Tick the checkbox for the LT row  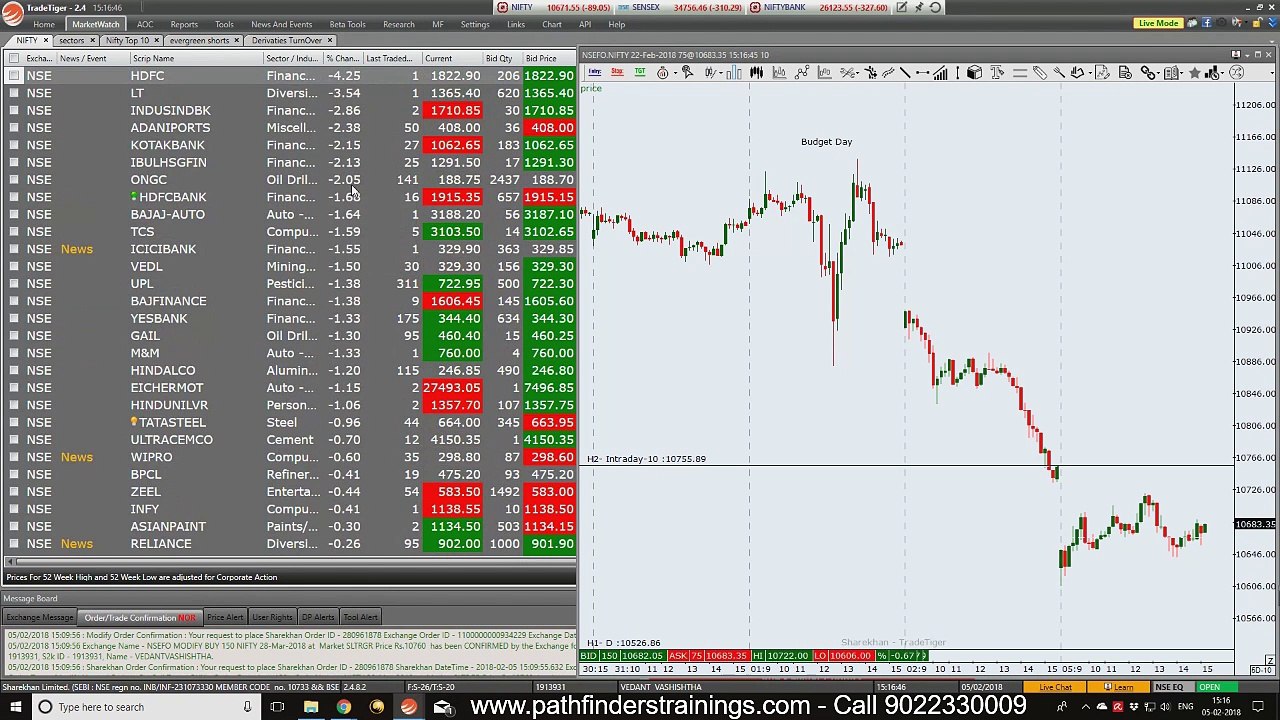[14, 93]
